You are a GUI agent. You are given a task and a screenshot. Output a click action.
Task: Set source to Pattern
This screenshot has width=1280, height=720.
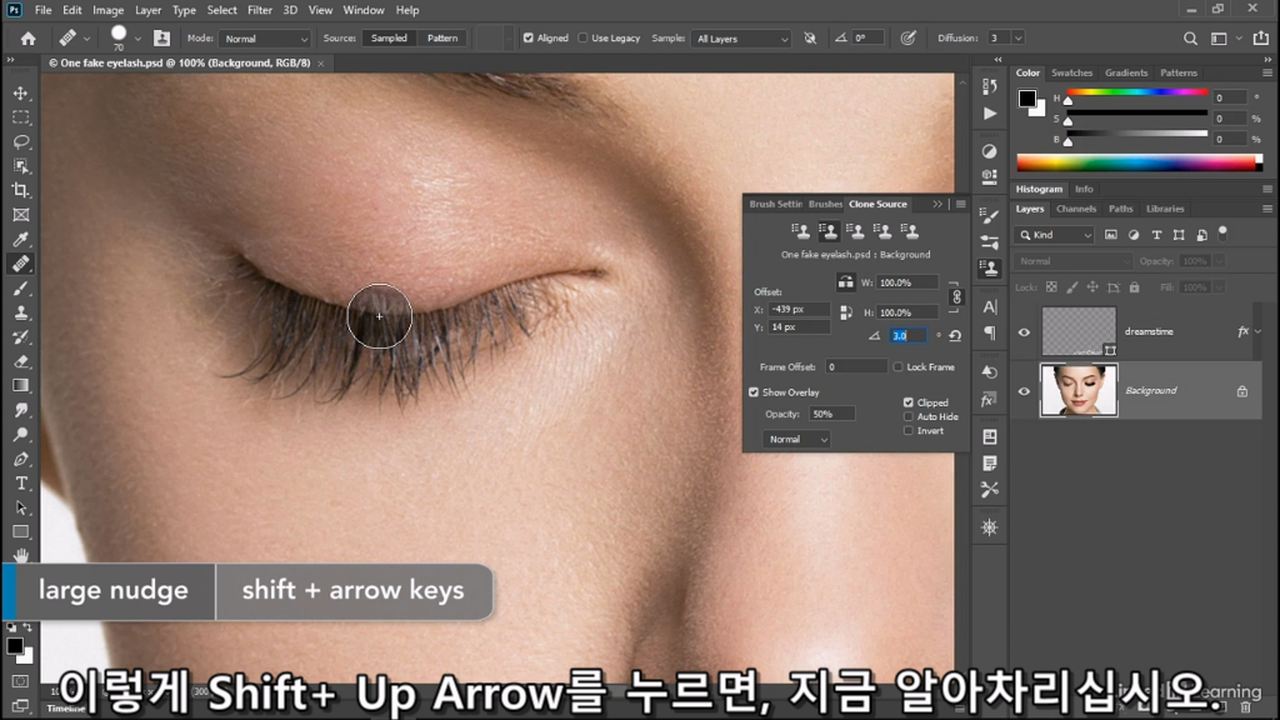442,38
